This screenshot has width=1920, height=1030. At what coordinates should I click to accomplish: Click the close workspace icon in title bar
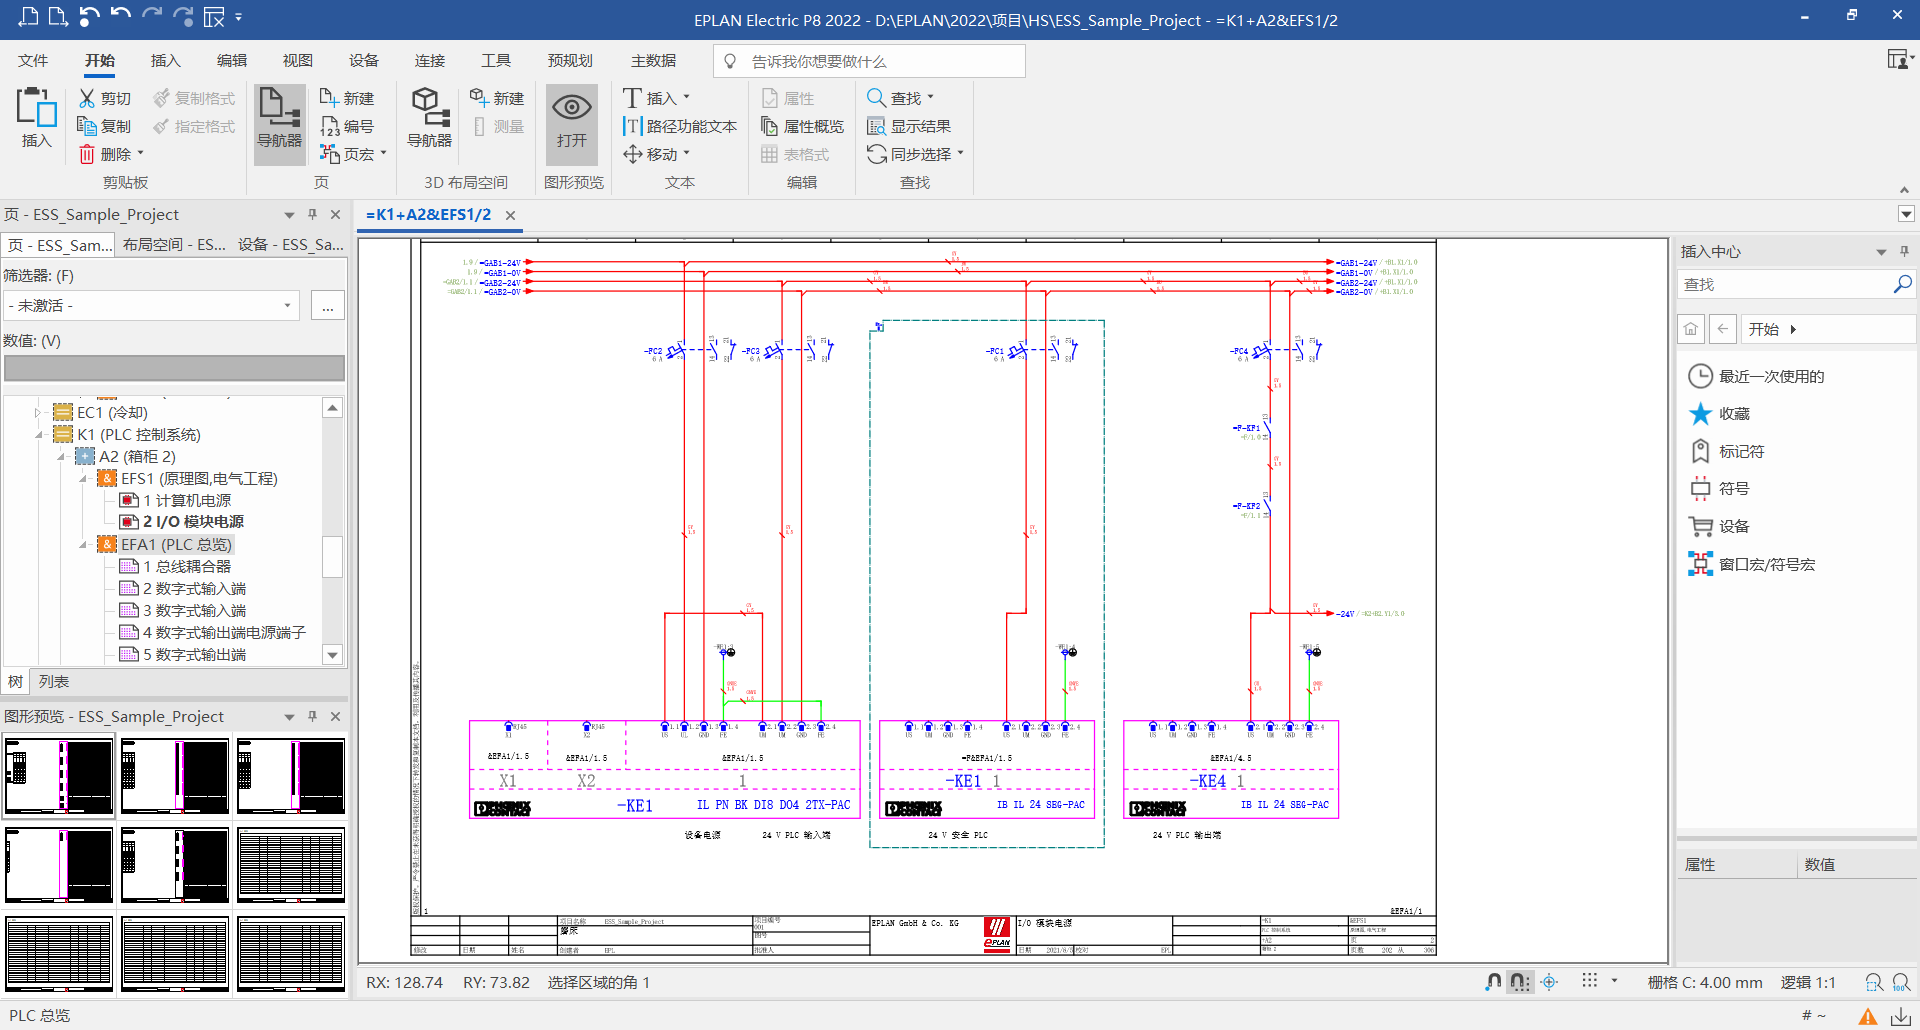(214, 17)
